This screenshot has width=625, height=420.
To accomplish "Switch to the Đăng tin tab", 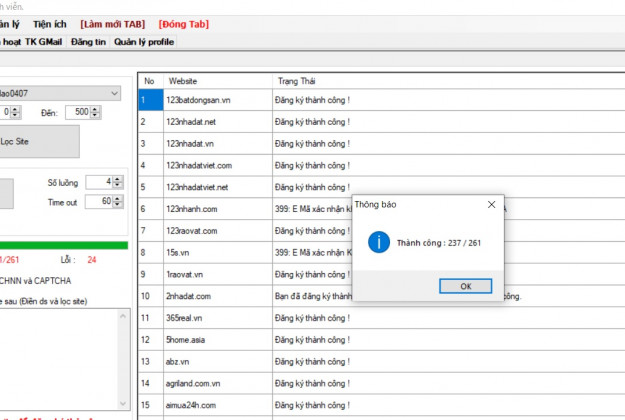I will (90, 42).
